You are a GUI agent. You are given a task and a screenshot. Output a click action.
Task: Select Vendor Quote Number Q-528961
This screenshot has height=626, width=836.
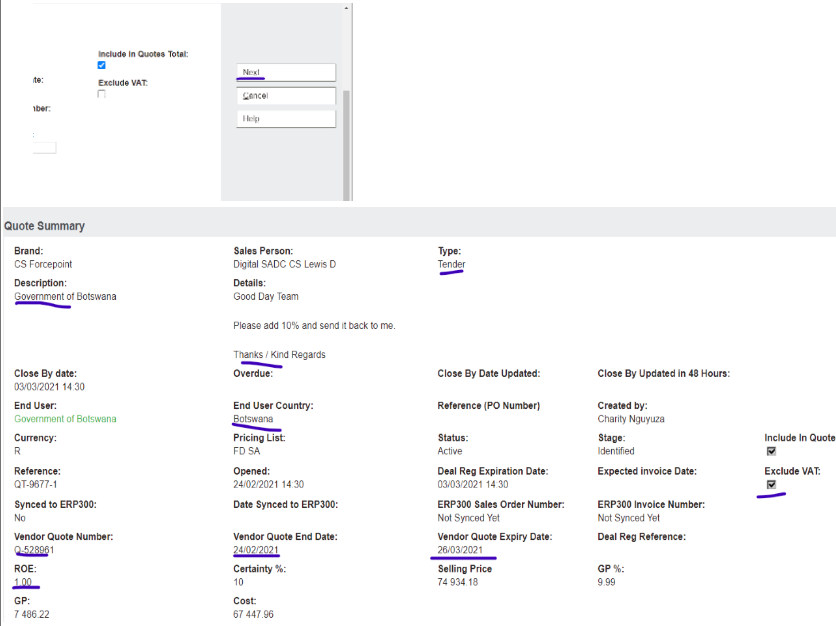tap(34, 550)
